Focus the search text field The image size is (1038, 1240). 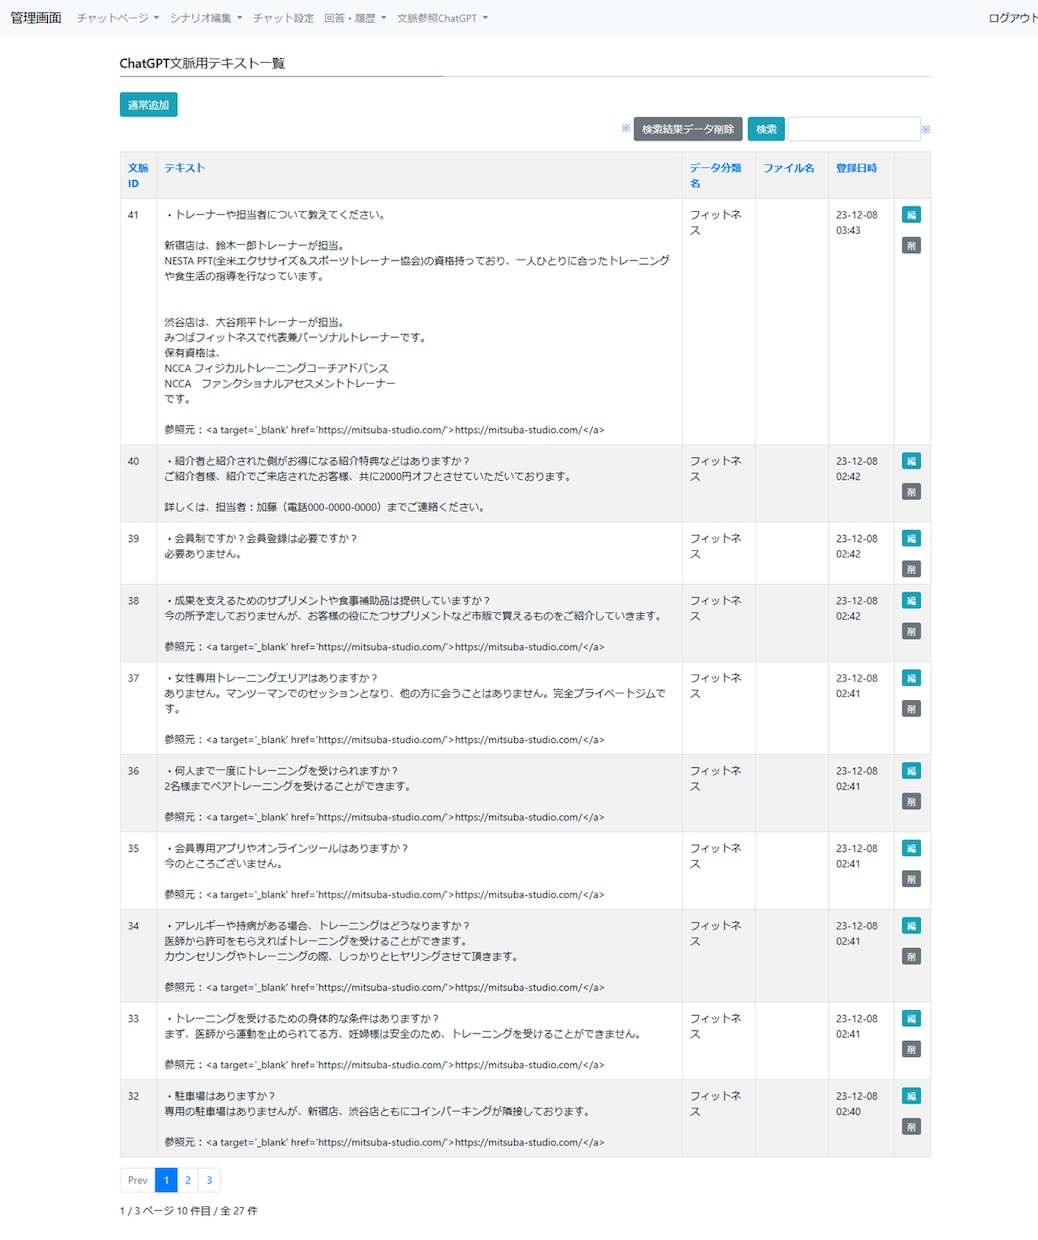pos(854,129)
